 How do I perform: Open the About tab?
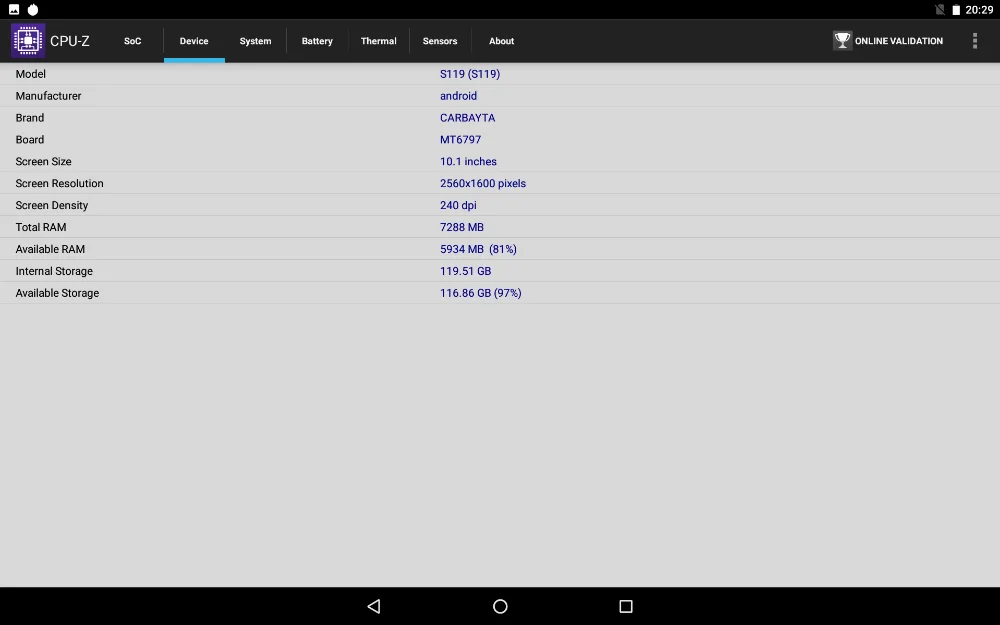coord(501,41)
